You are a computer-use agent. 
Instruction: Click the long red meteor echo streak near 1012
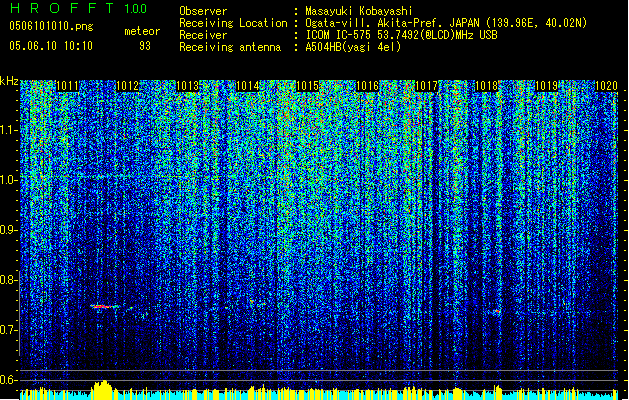click(x=104, y=307)
